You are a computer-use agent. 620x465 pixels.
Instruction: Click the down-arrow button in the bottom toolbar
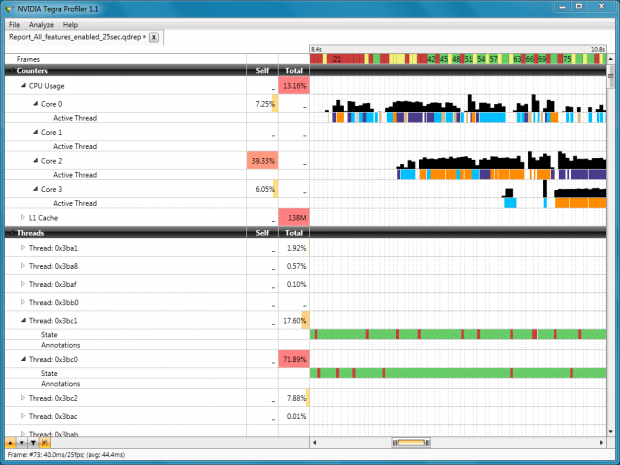22,443
